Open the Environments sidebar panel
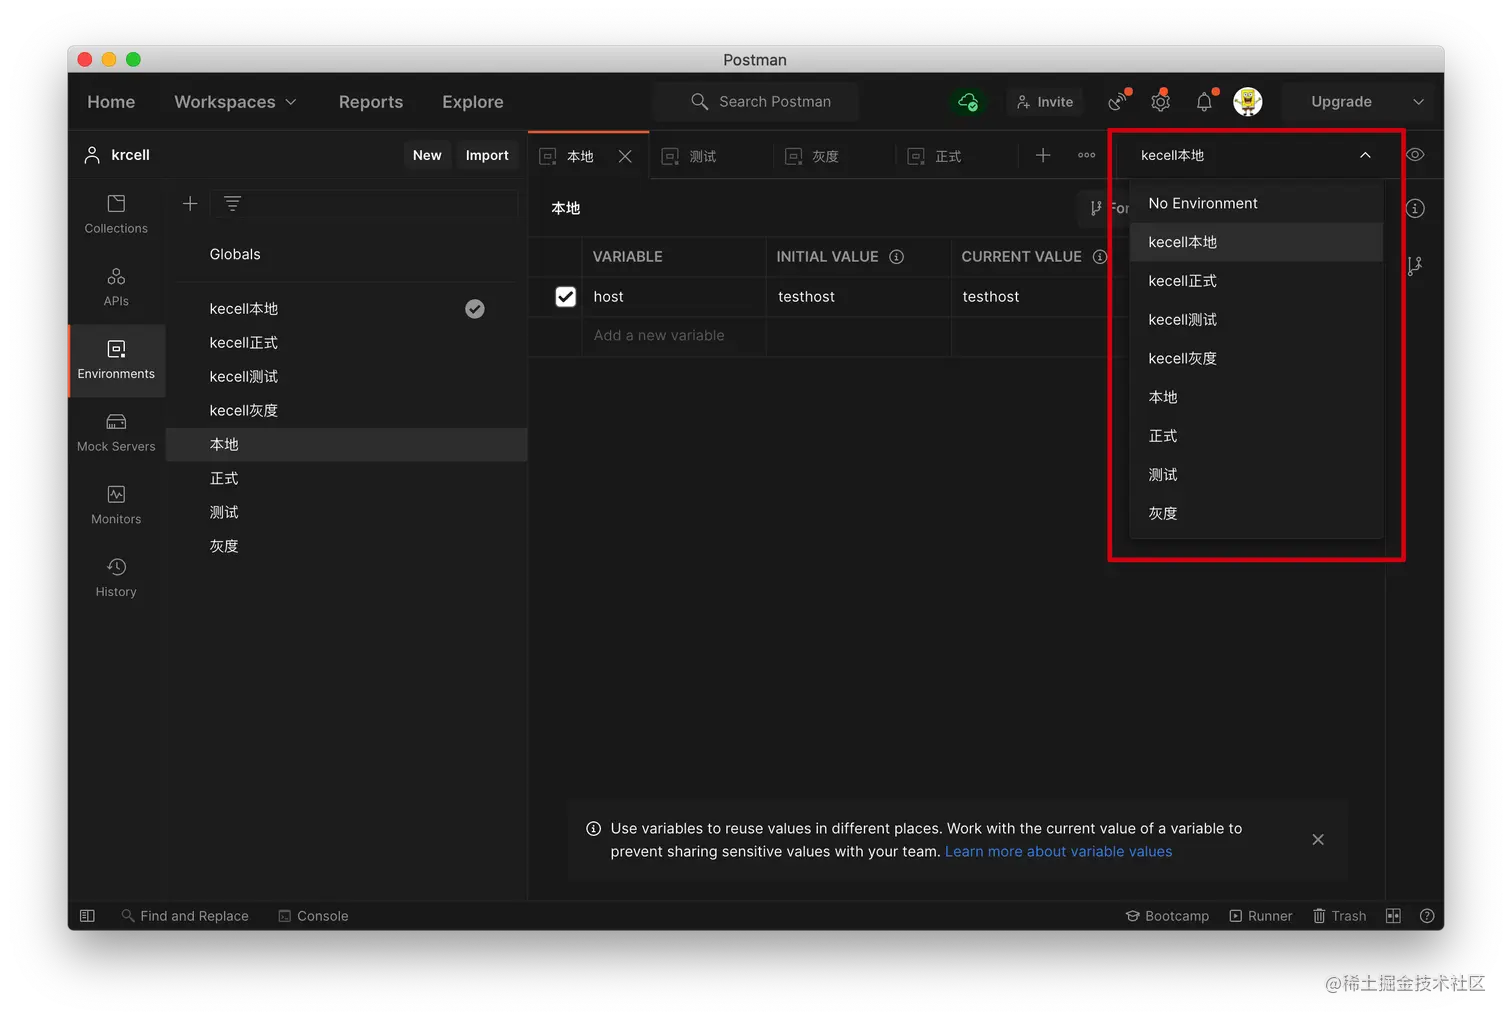 pos(116,360)
